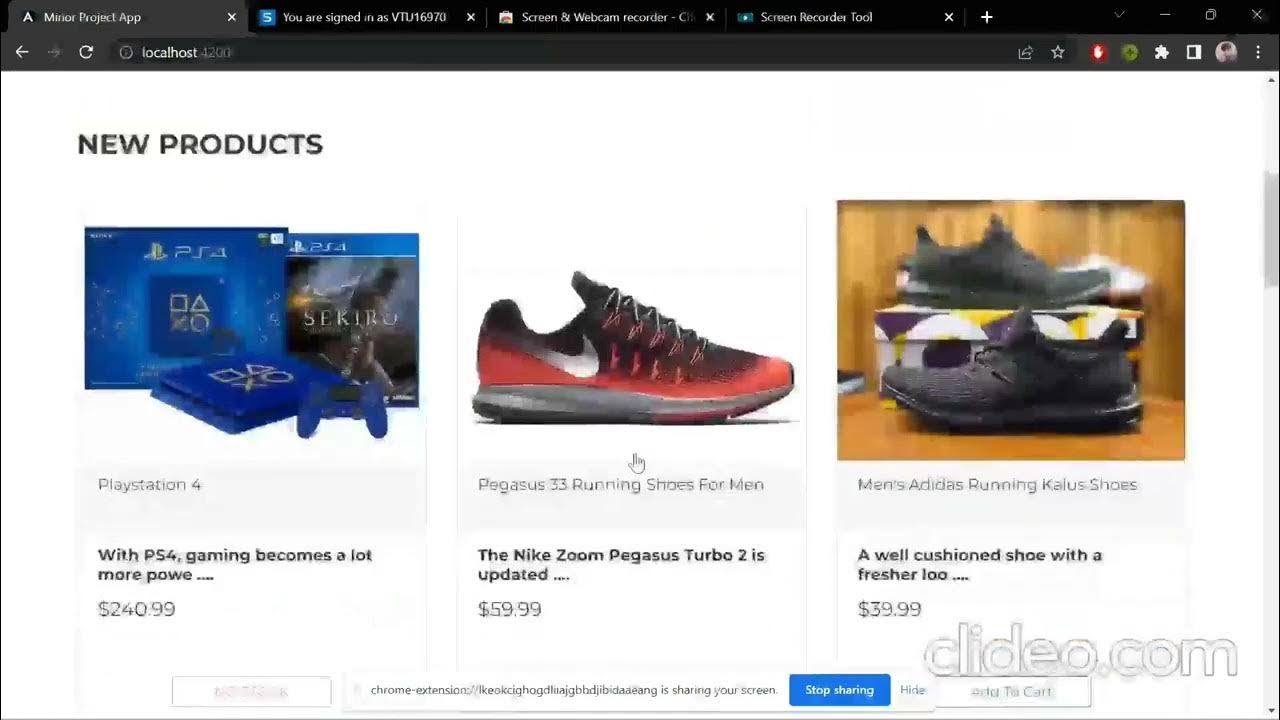Click the Stop sharing button
Image resolution: width=1280 pixels, height=720 pixels.
tap(839, 690)
